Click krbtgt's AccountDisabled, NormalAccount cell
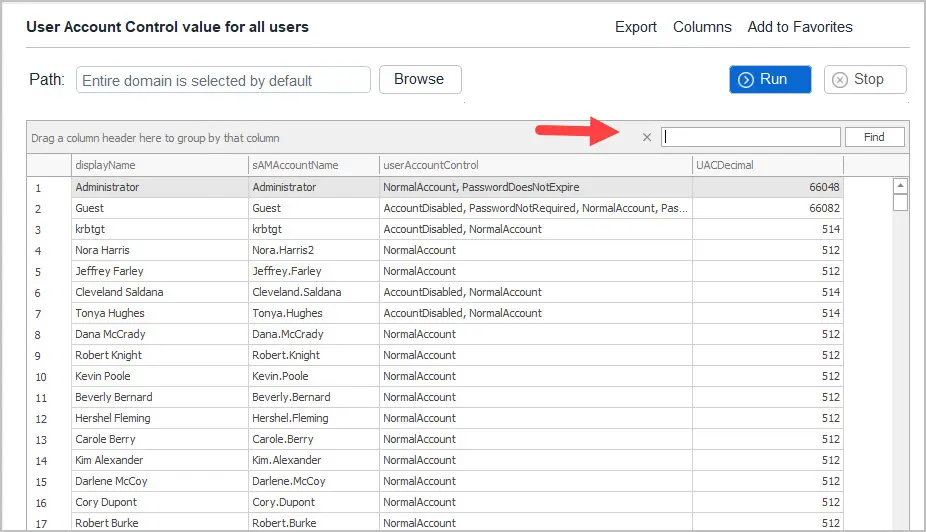Image resolution: width=926 pixels, height=532 pixels. (536, 229)
